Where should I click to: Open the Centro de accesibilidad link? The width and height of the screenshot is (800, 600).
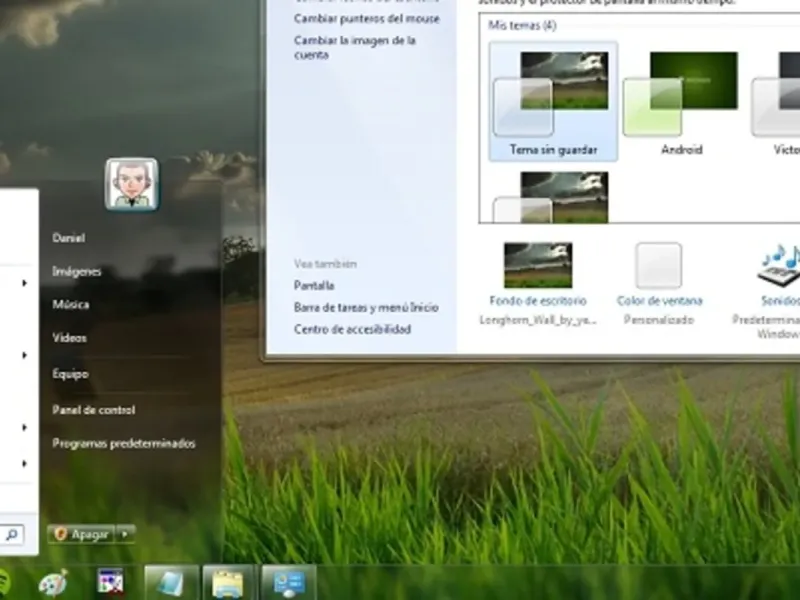[x=353, y=329]
